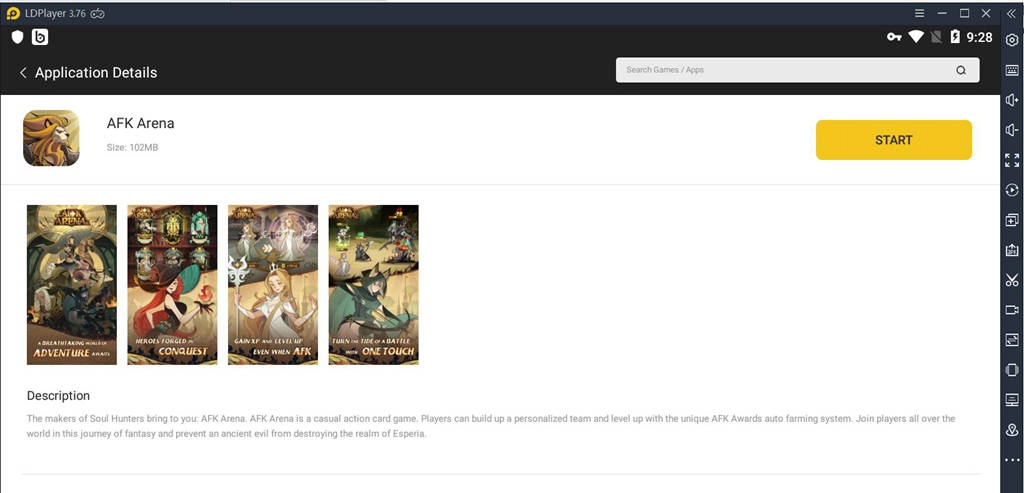
Task: Click the AFK Arena lion app icon
Action: [51, 138]
